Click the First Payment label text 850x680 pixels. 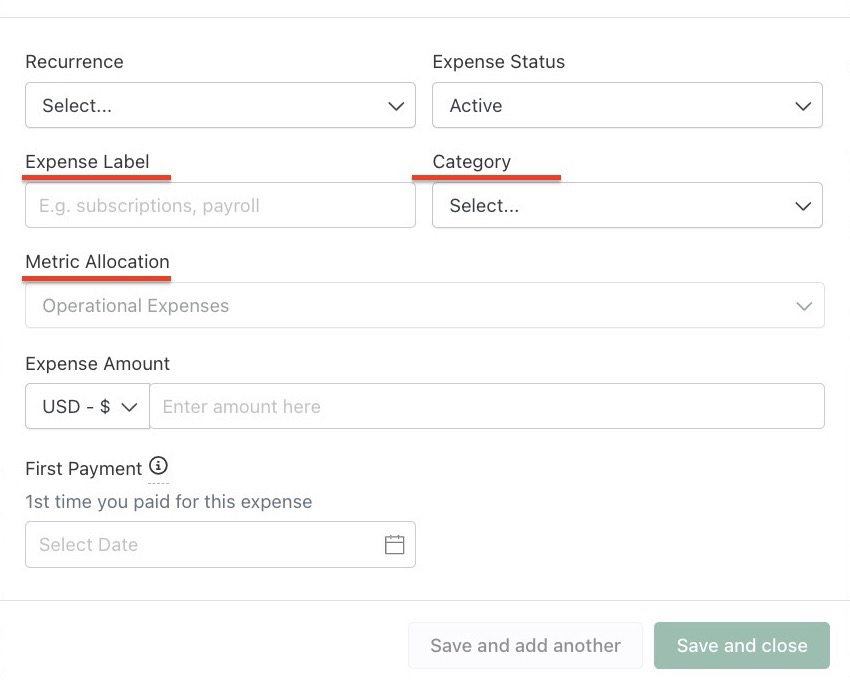pos(83,469)
